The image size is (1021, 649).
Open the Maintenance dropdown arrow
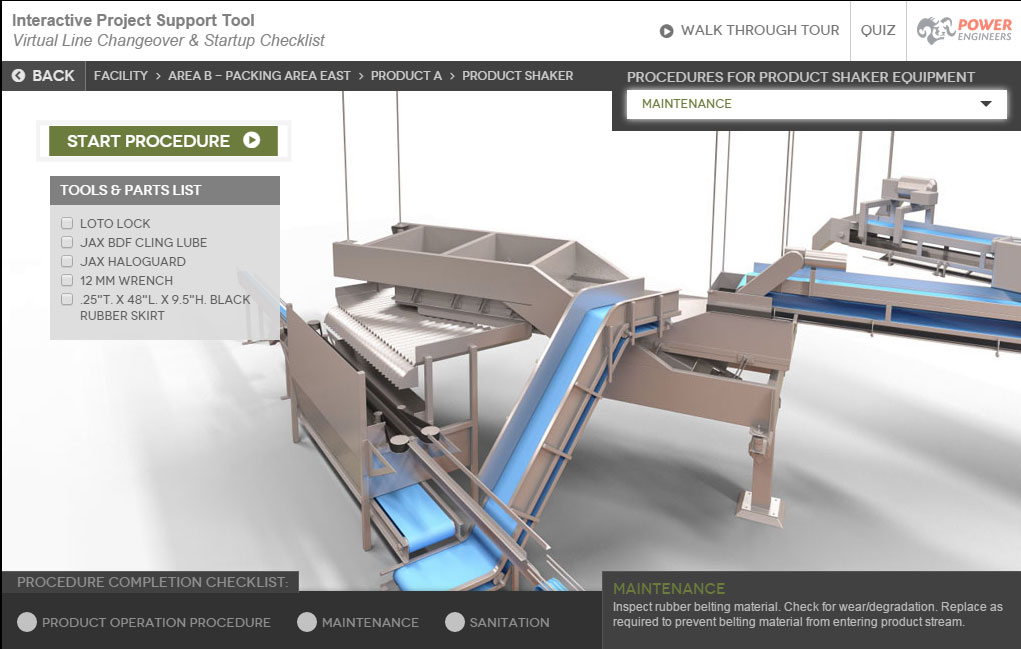[x=986, y=104]
